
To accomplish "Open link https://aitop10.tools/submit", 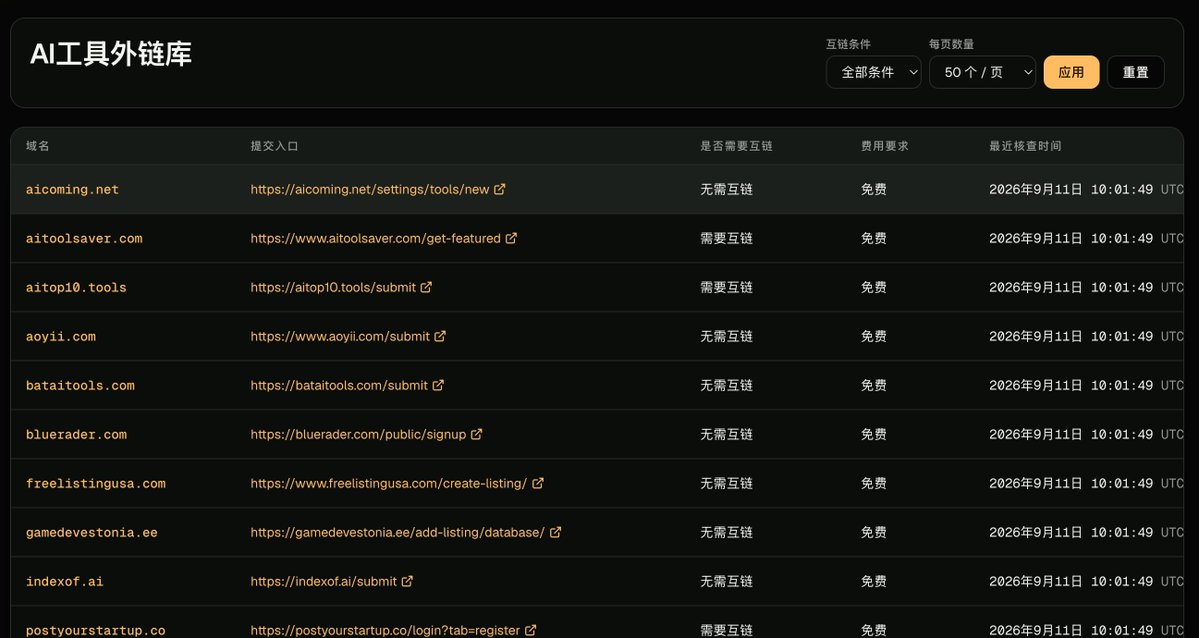I will [x=333, y=287].
